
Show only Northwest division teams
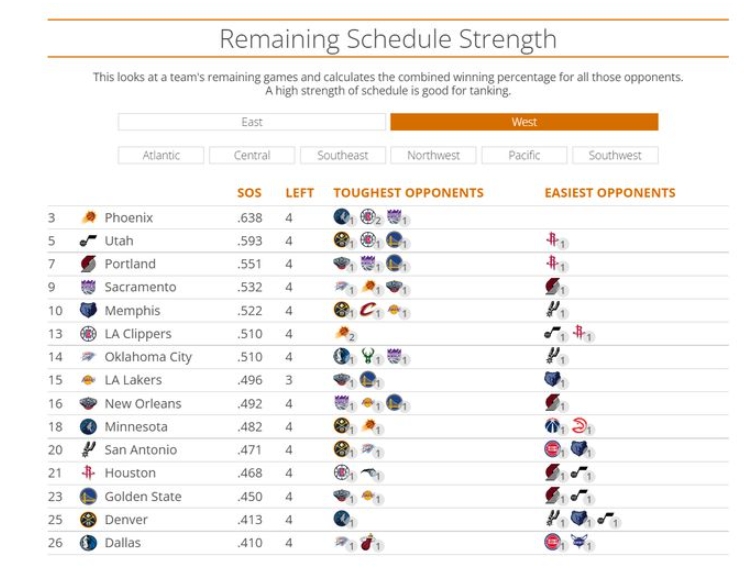pyautogui.click(x=433, y=155)
